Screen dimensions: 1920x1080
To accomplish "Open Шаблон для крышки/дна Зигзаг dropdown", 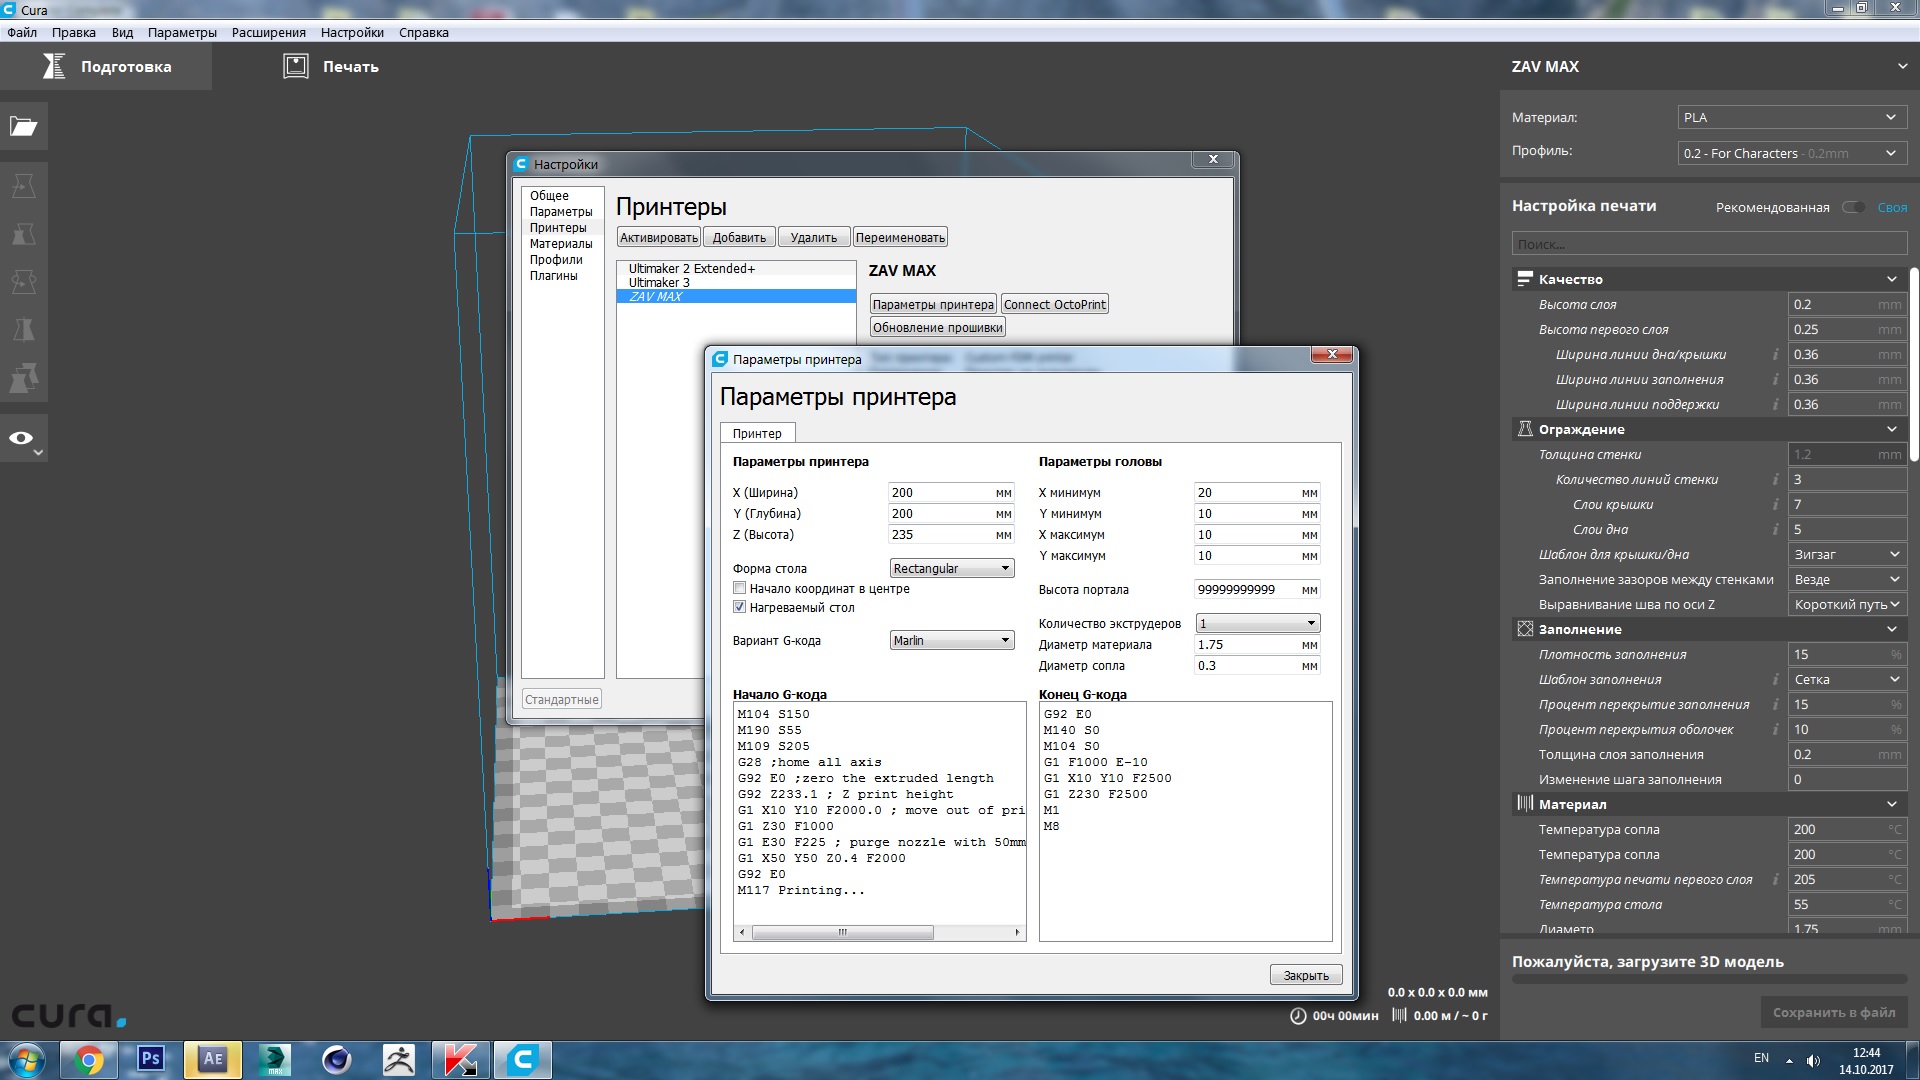I will [x=1847, y=554].
